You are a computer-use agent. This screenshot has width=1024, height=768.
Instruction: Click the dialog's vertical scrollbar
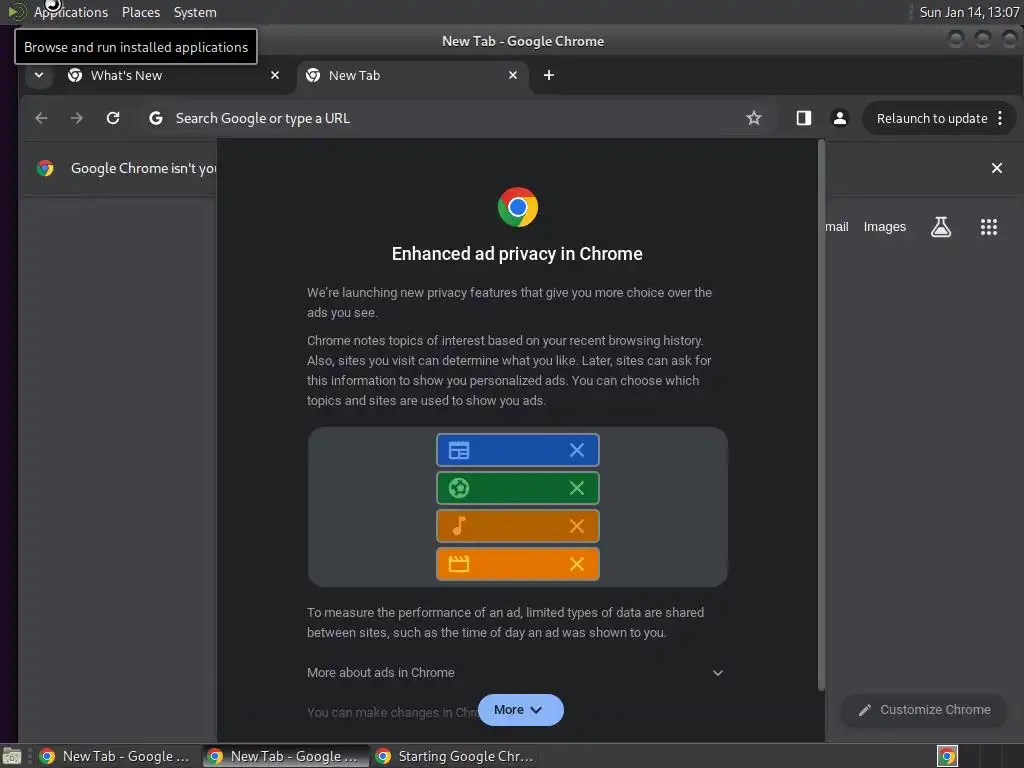click(822, 415)
